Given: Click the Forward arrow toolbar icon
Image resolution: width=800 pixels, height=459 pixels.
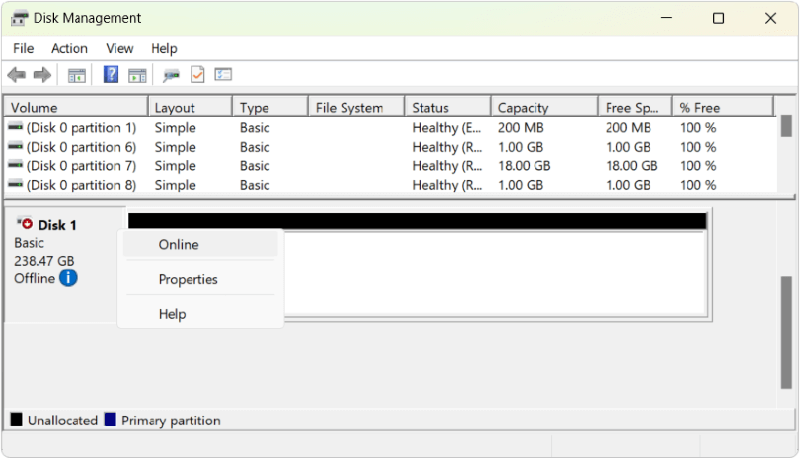Looking at the screenshot, I should click(x=42, y=75).
